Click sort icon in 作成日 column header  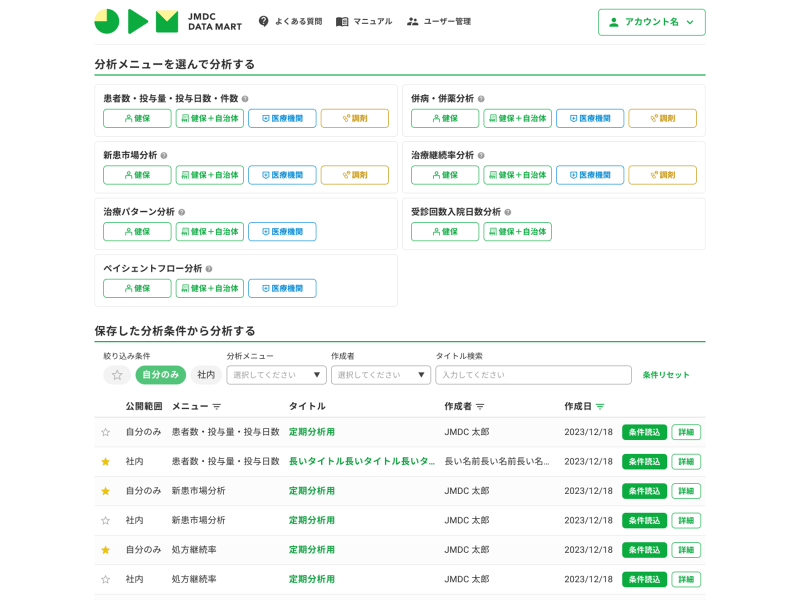tap(600, 407)
